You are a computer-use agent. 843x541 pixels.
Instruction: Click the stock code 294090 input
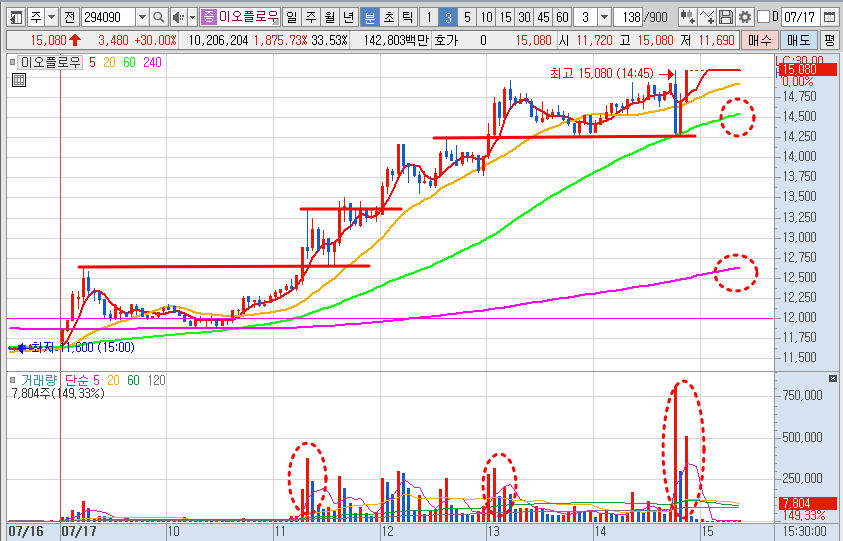(x=108, y=18)
